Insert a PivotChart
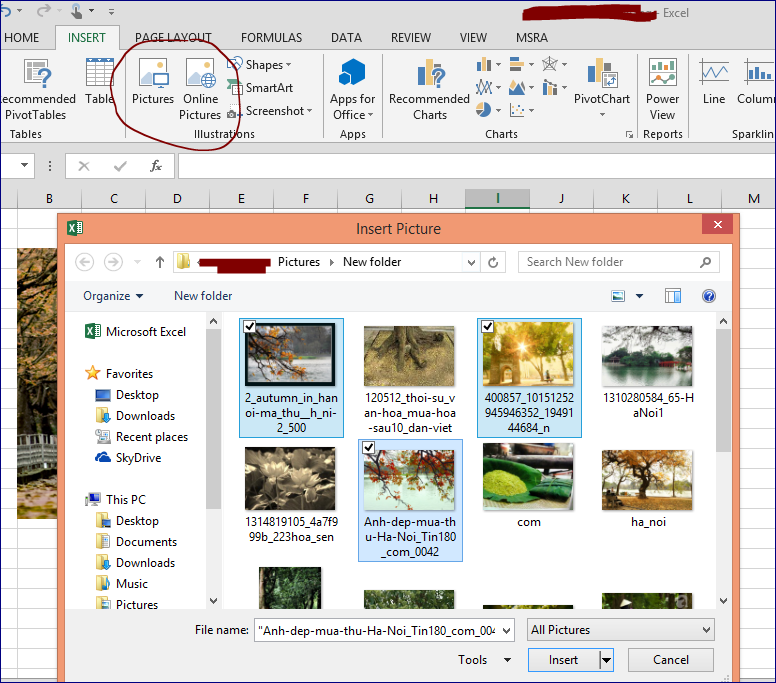776x683 pixels. click(602, 88)
